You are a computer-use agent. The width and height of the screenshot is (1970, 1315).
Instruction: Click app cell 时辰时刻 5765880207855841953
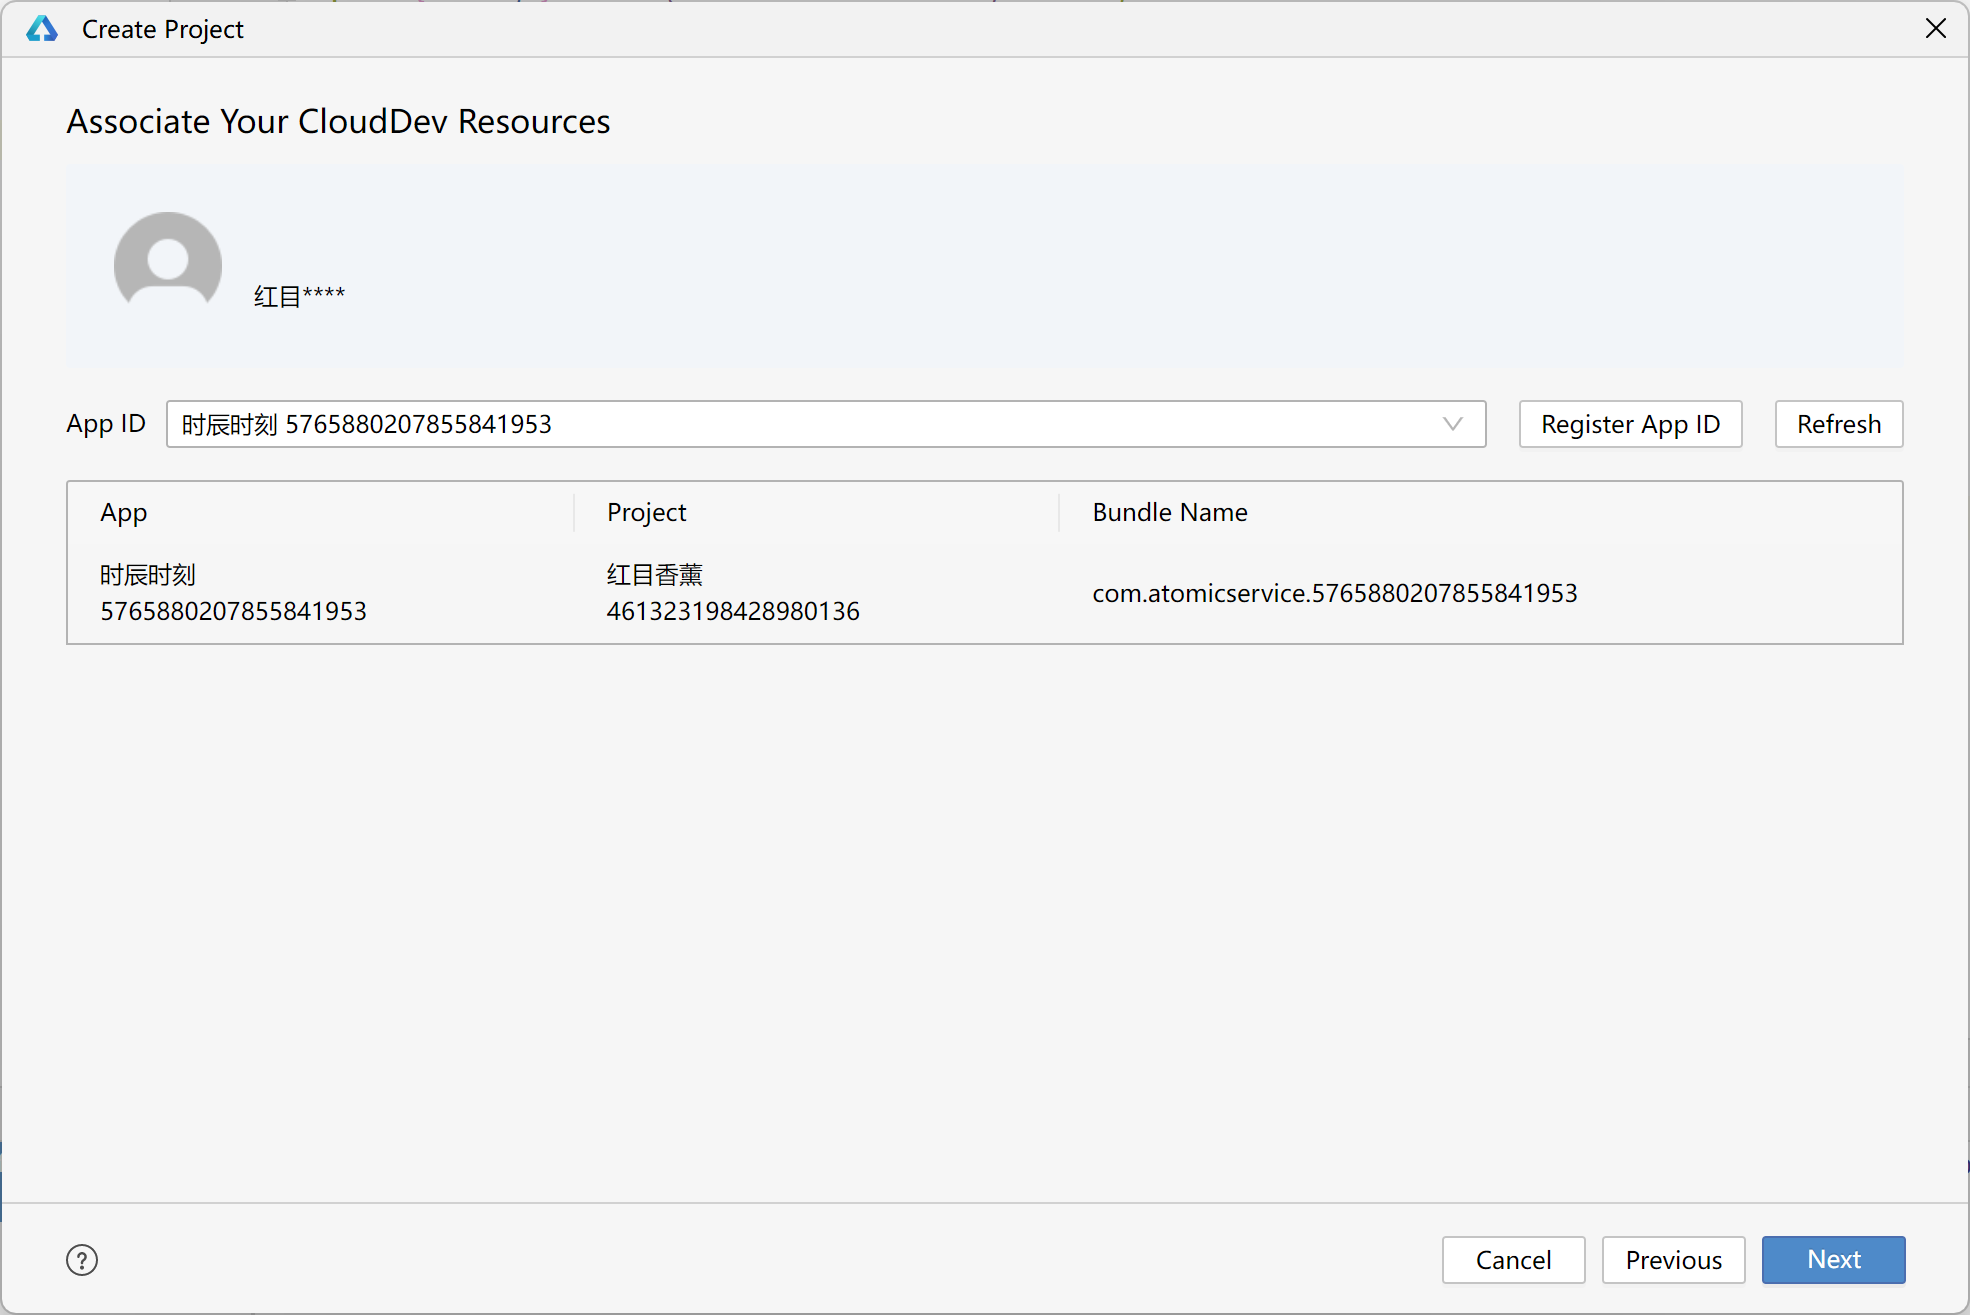click(233, 593)
